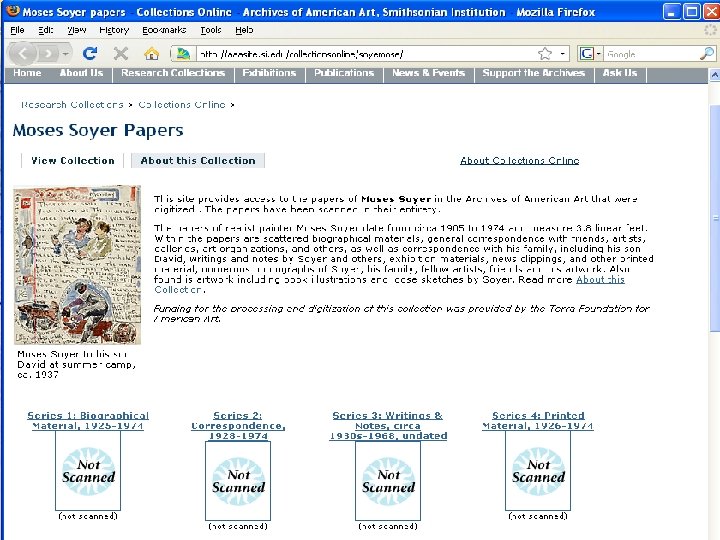Image resolution: width=720 pixels, height=540 pixels.
Task: Bookmark this page with the star icon
Action: point(545,54)
